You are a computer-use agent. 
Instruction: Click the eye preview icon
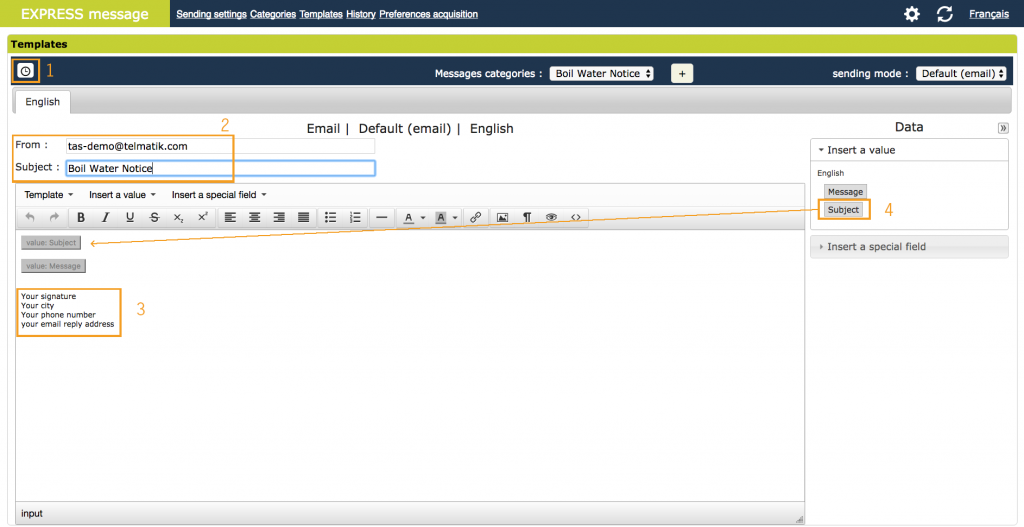(x=551, y=217)
